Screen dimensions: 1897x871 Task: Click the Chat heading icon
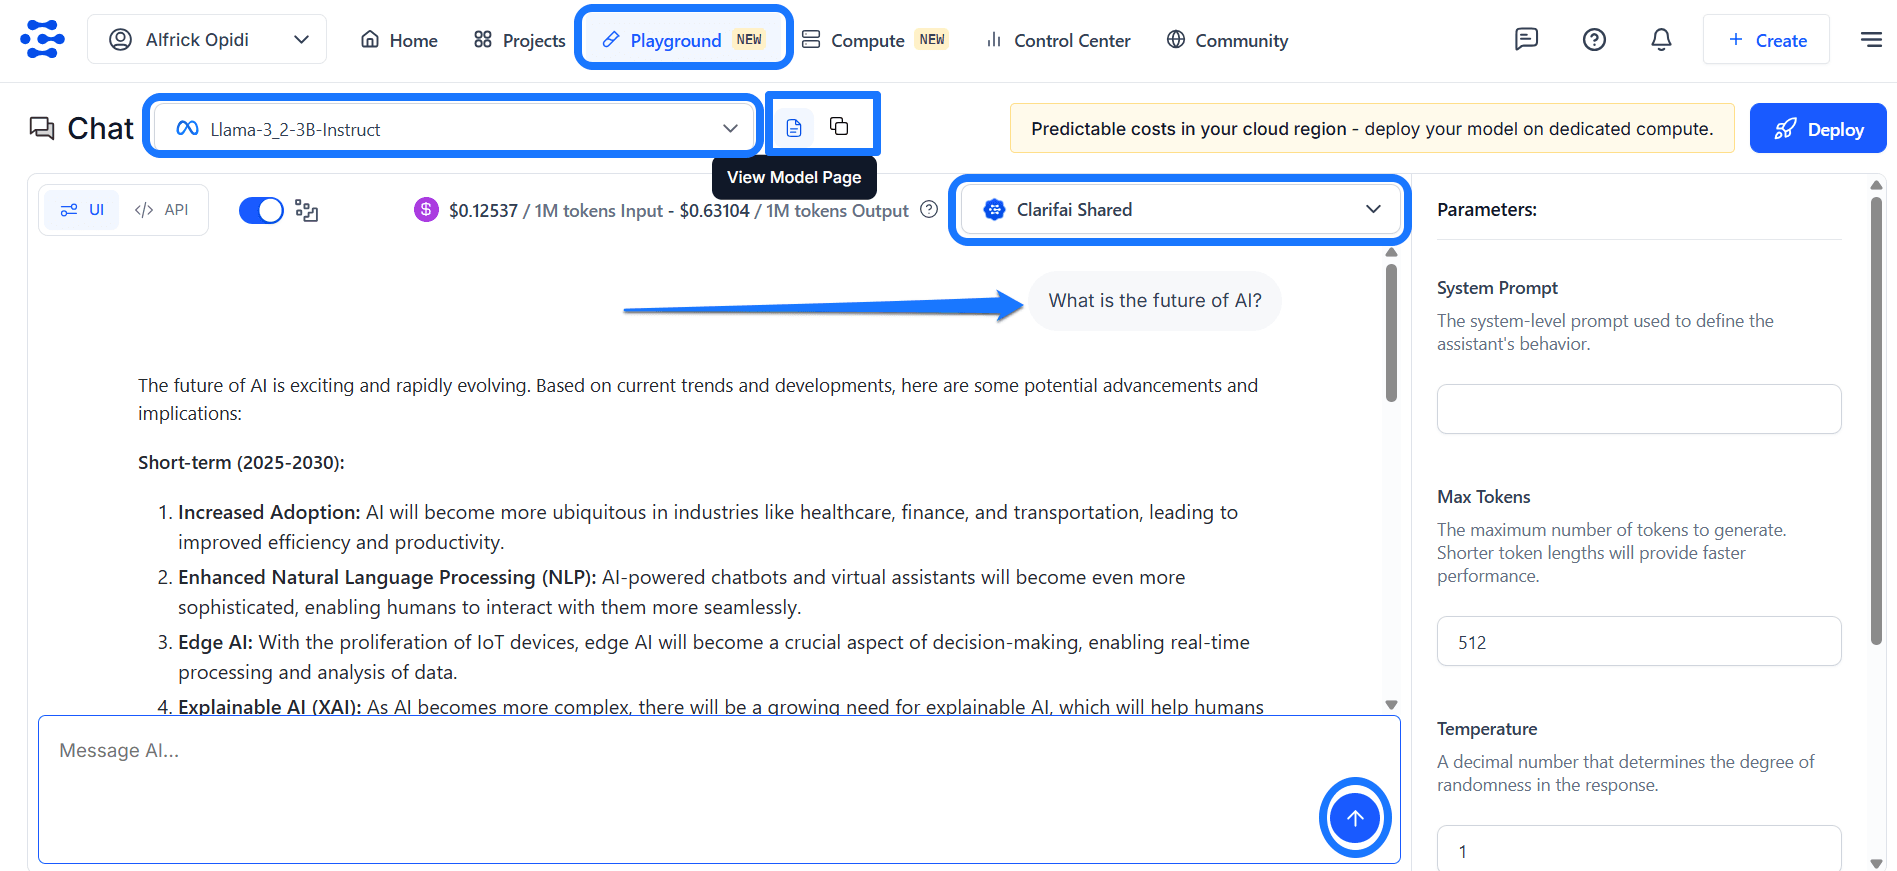(x=42, y=128)
